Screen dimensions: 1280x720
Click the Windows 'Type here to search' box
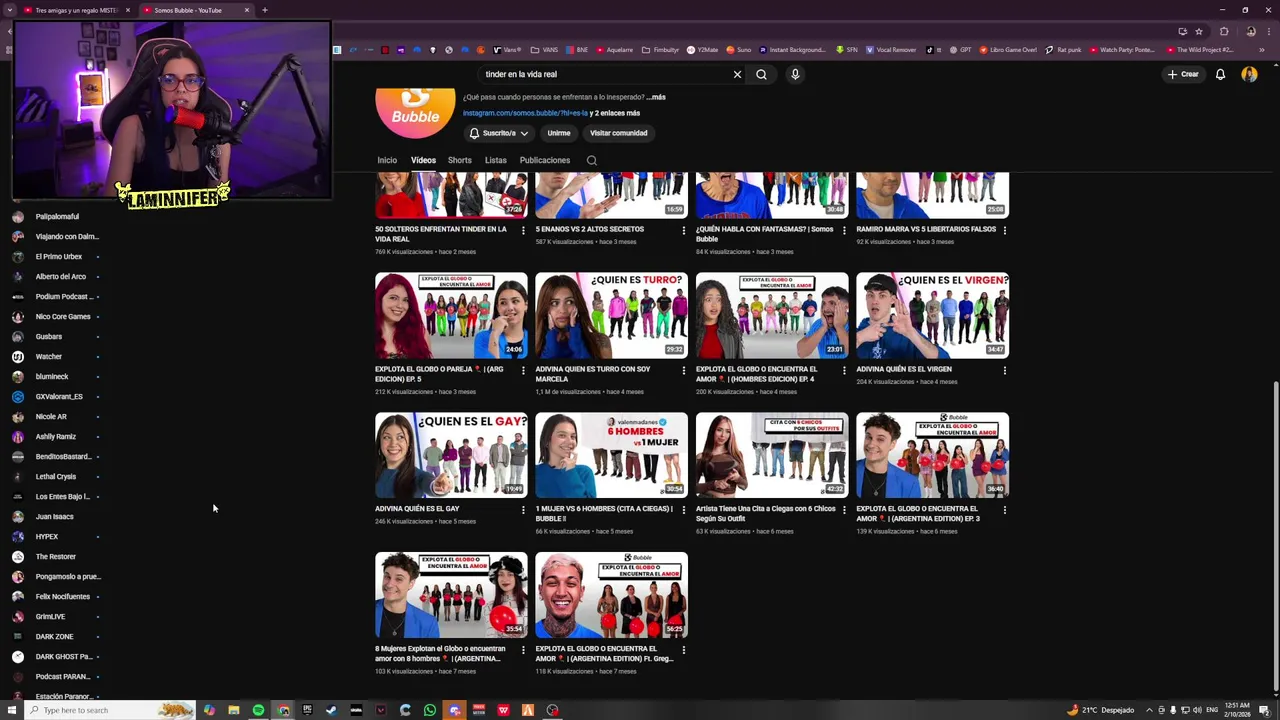tap(108, 710)
